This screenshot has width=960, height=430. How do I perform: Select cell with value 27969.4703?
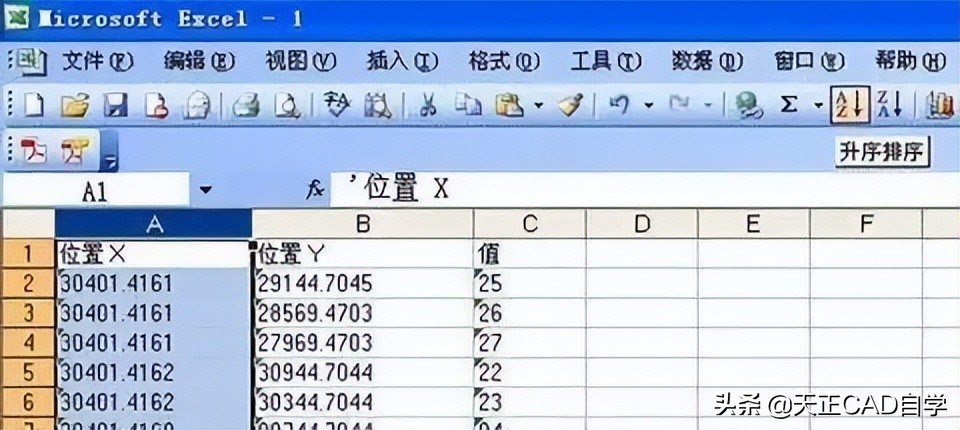362,342
